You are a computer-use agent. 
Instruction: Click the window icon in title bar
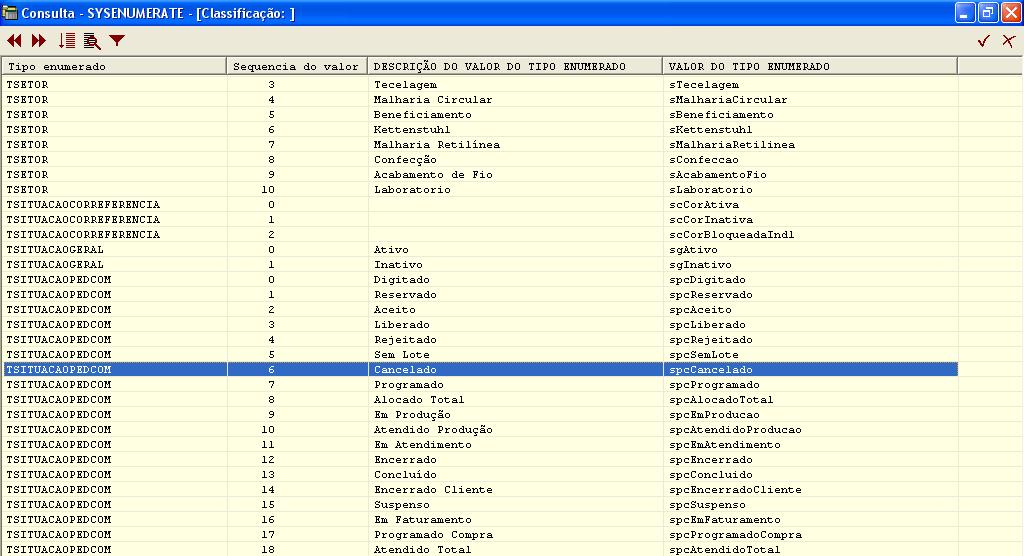coord(12,14)
